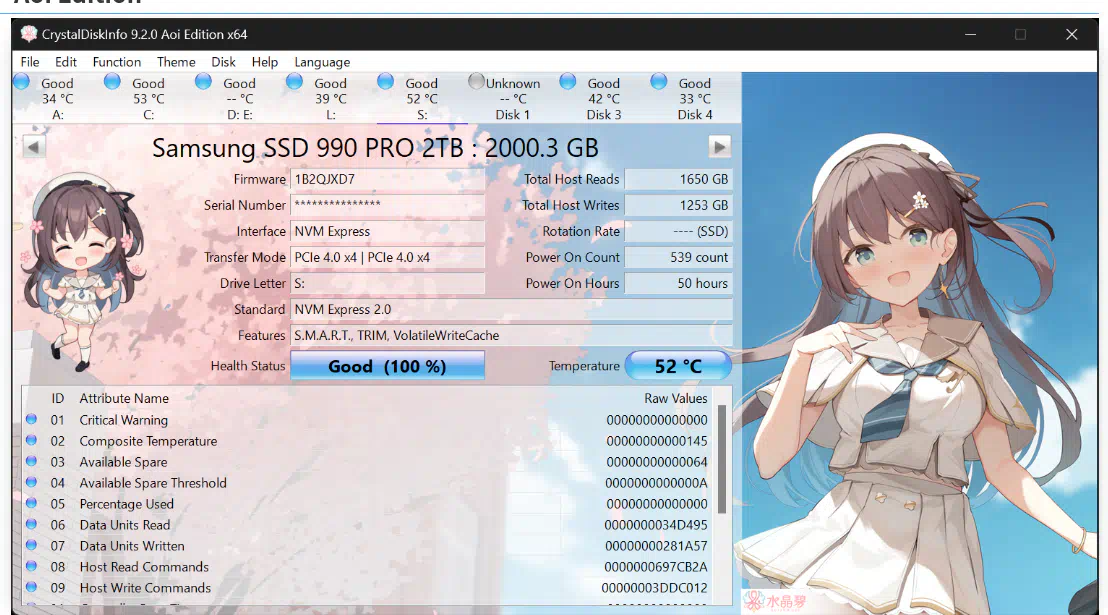1108x615 pixels.
Task: Select the Data Units Written attribute name
Action: pyautogui.click(x=132, y=546)
